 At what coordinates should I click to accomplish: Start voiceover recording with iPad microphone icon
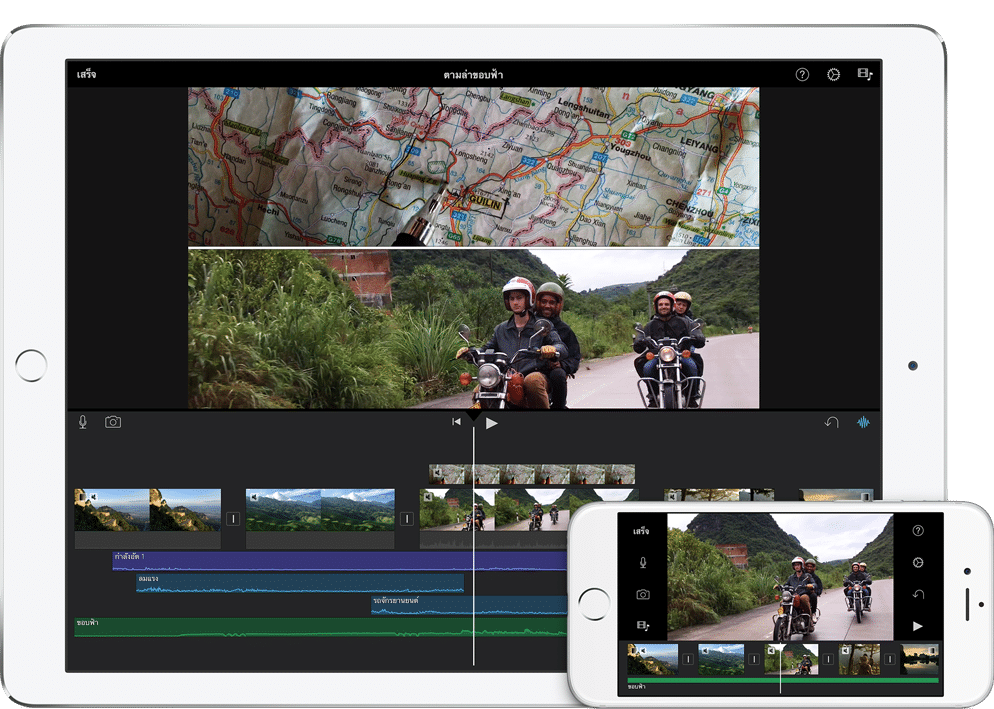pyautogui.click(x=83, y=422)
